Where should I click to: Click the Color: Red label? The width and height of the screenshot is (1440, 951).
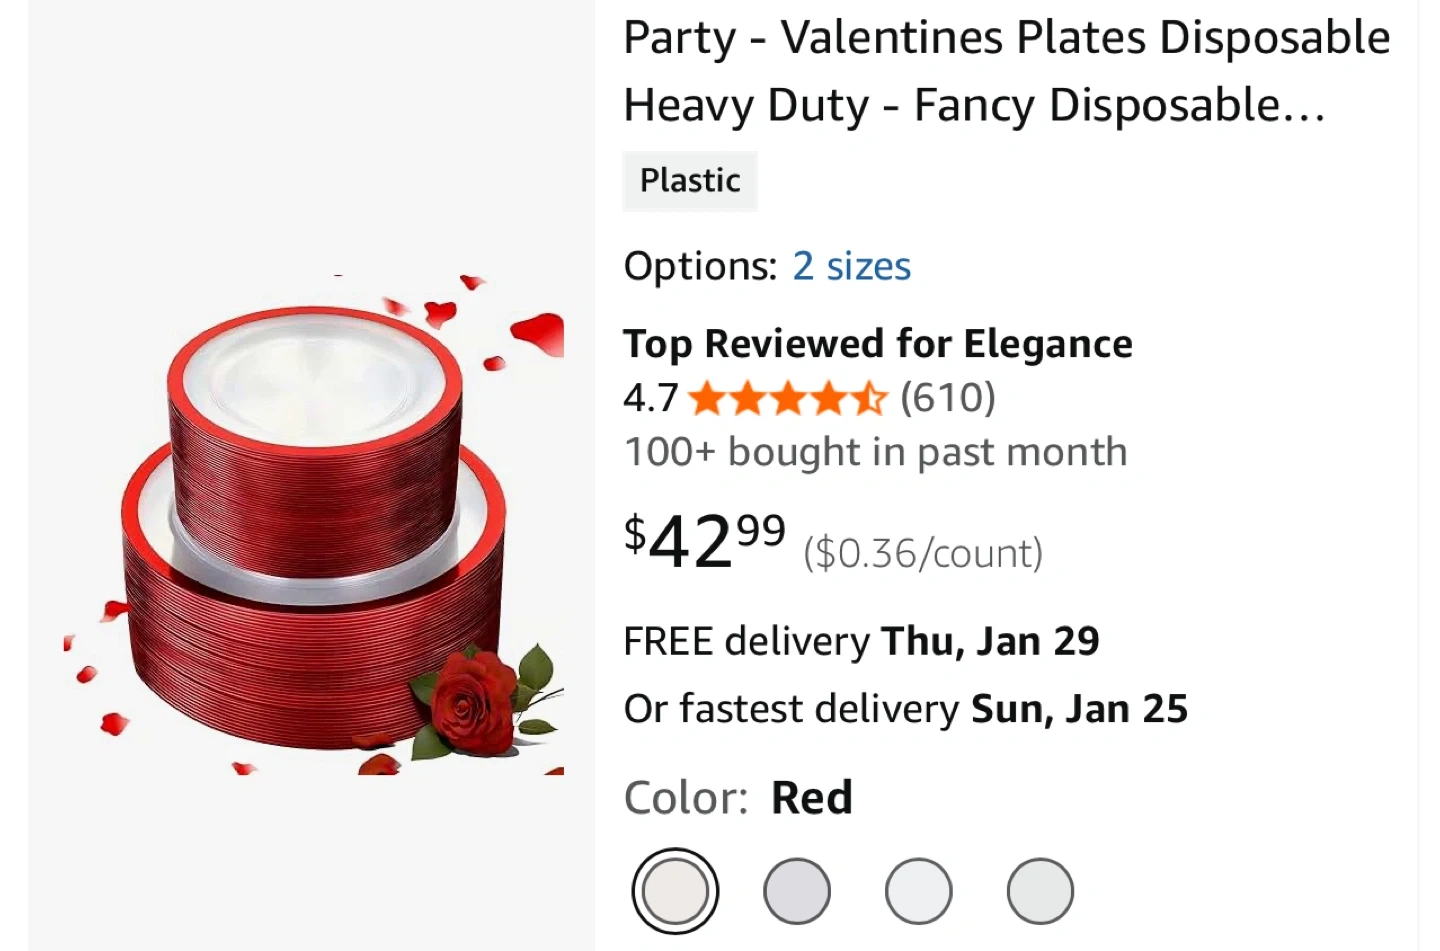738,798
